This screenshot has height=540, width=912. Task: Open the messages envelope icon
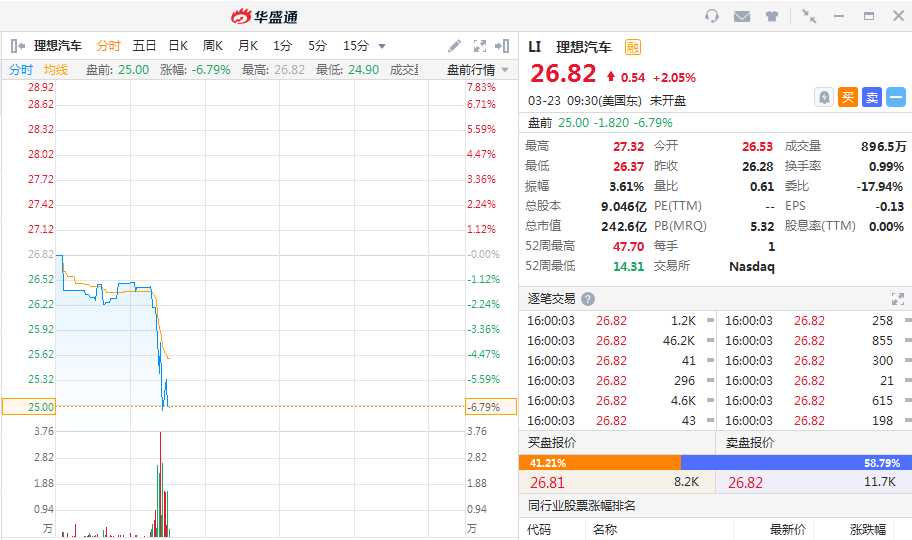click(742, 16)
